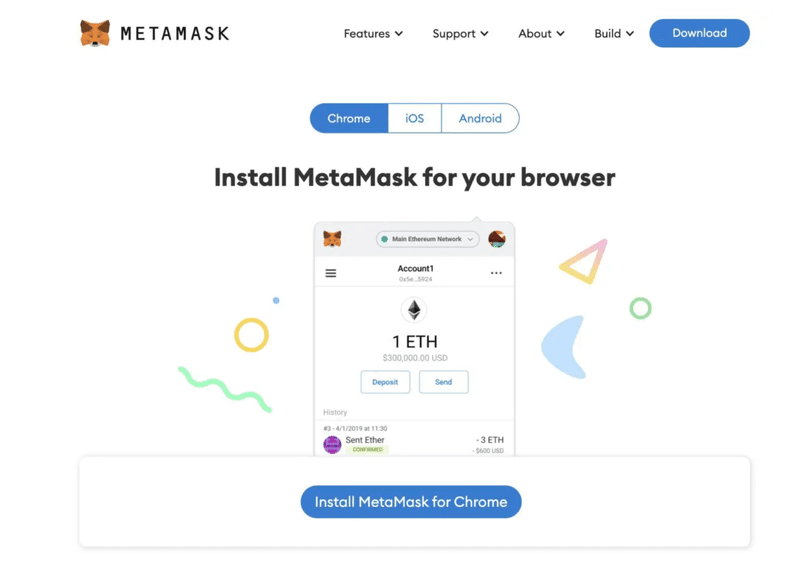Click the MetaMask fox logo in header
Viewport: 800px width, 572px height.
click(95, 34)
